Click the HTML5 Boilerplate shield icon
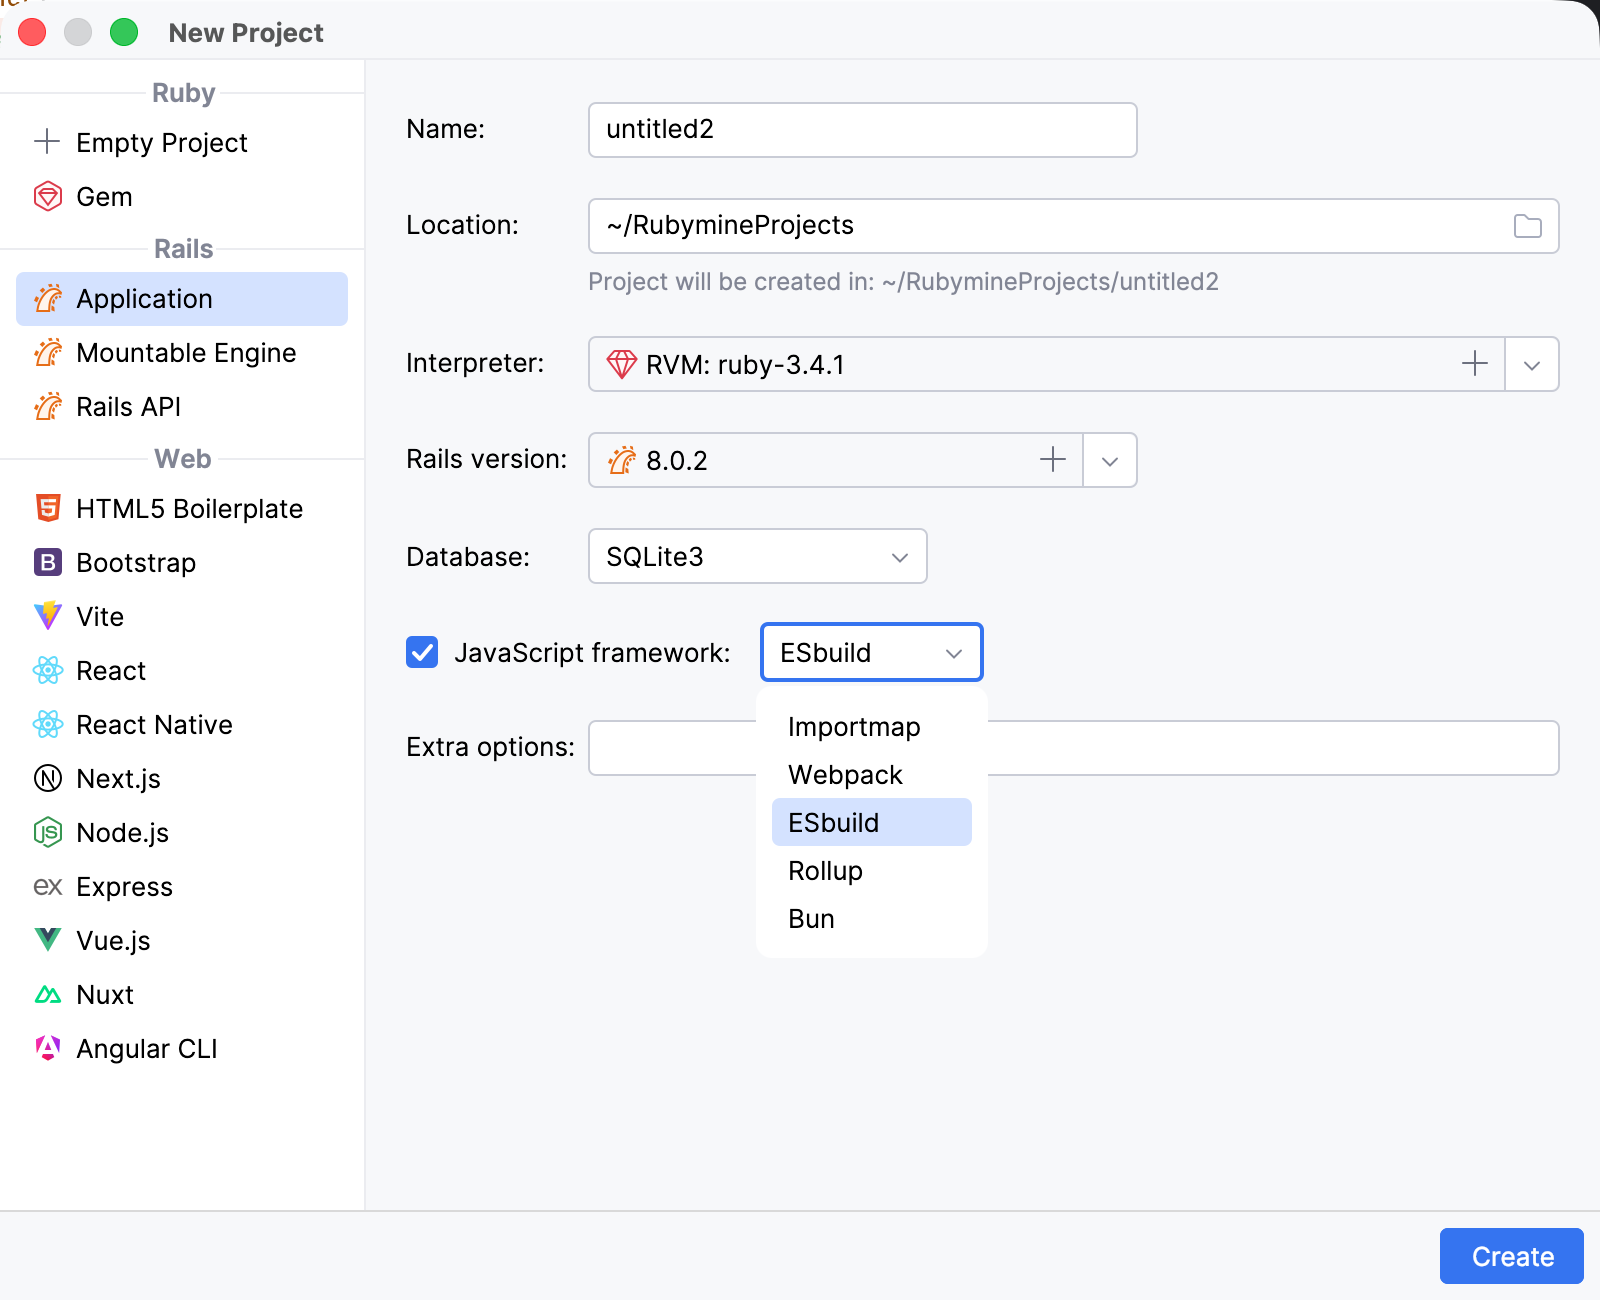This screenshot has height=1300, width=1600. click(x=48, y=508)
